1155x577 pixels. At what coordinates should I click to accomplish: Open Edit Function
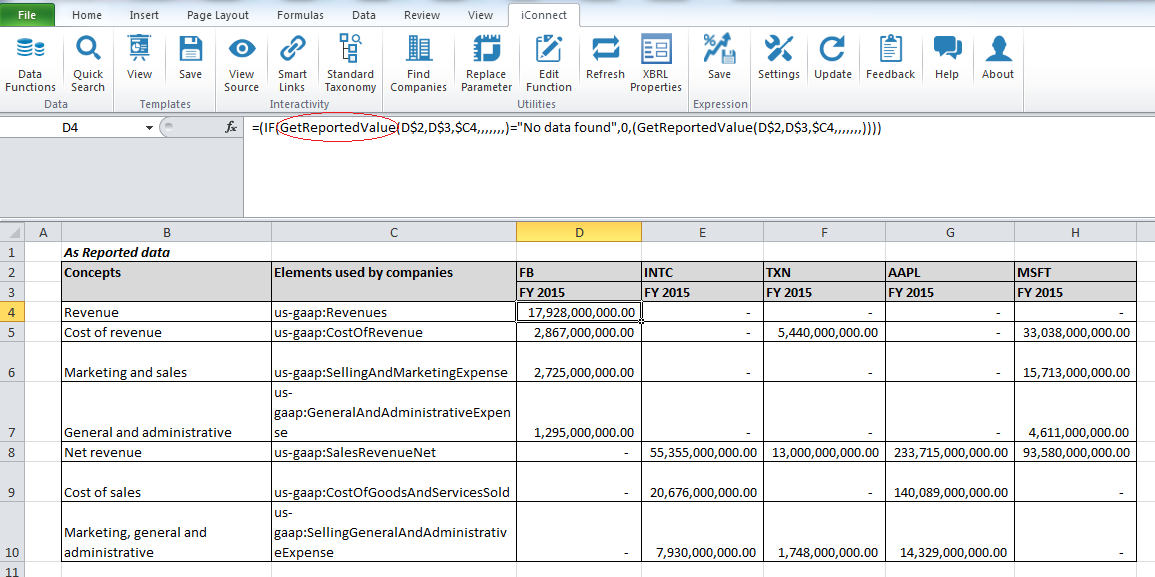tap(548, 65)
